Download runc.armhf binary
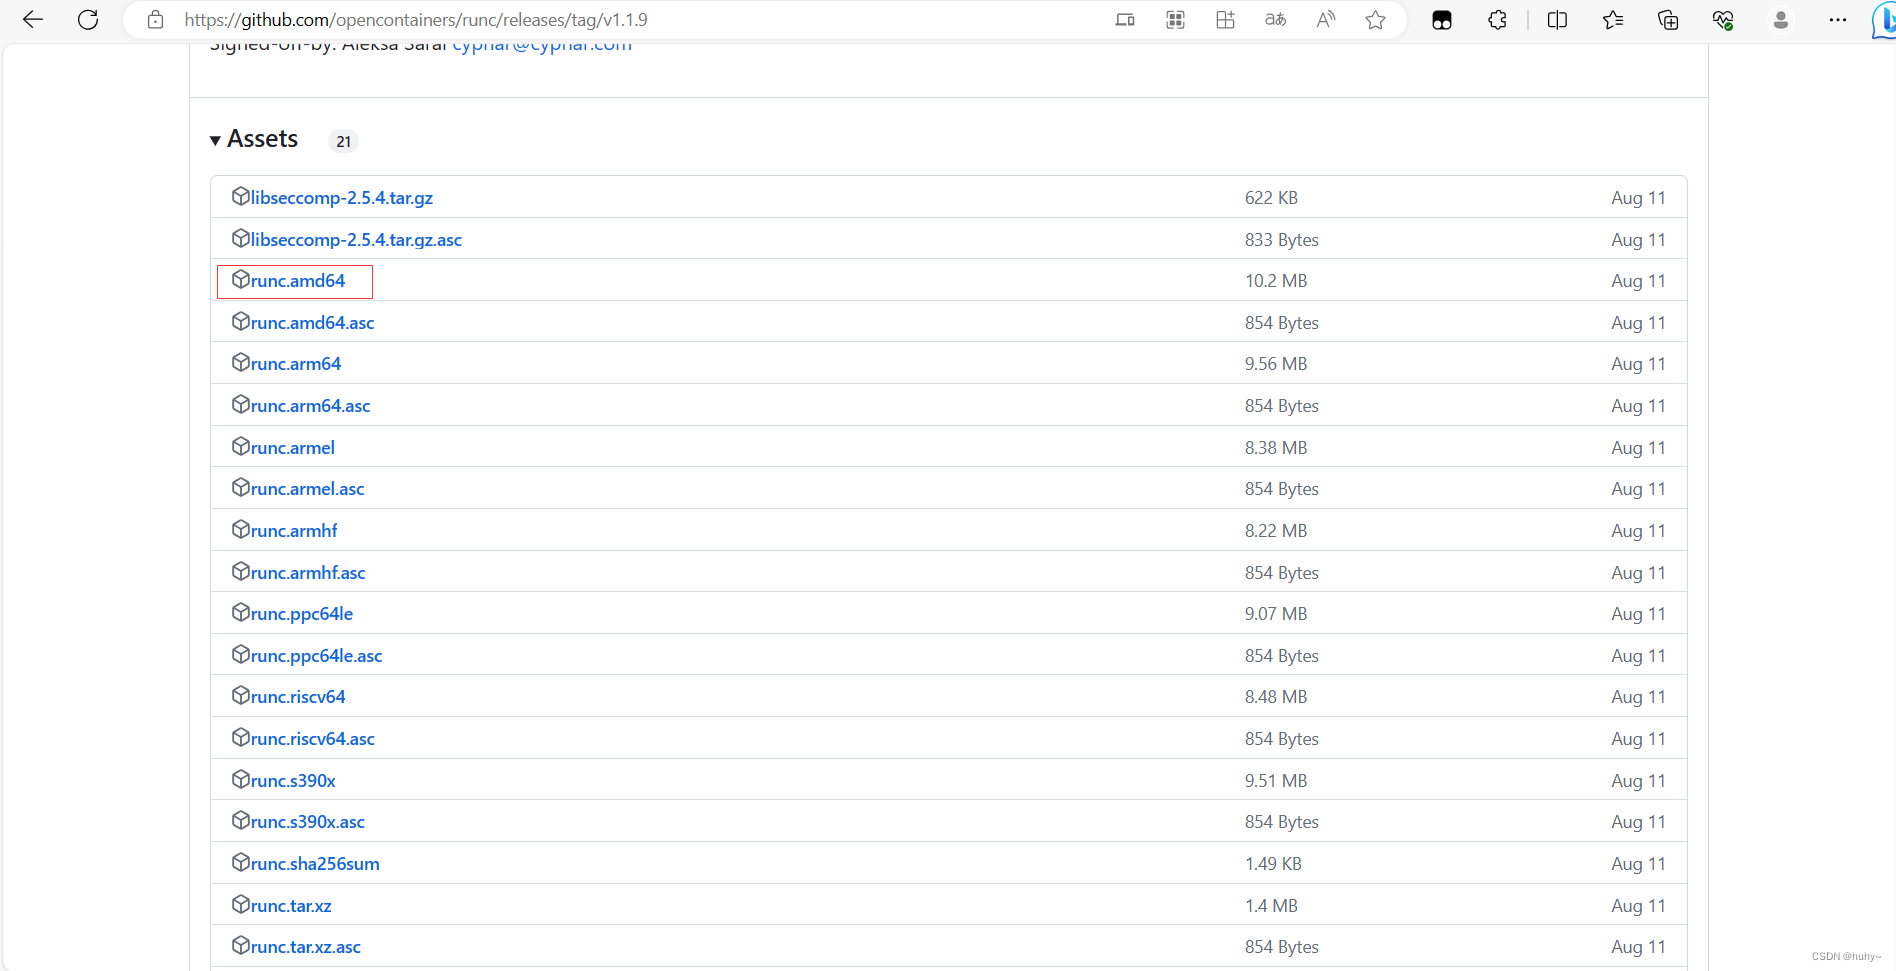The image size is (1896, 971). (x=294, y=531)
